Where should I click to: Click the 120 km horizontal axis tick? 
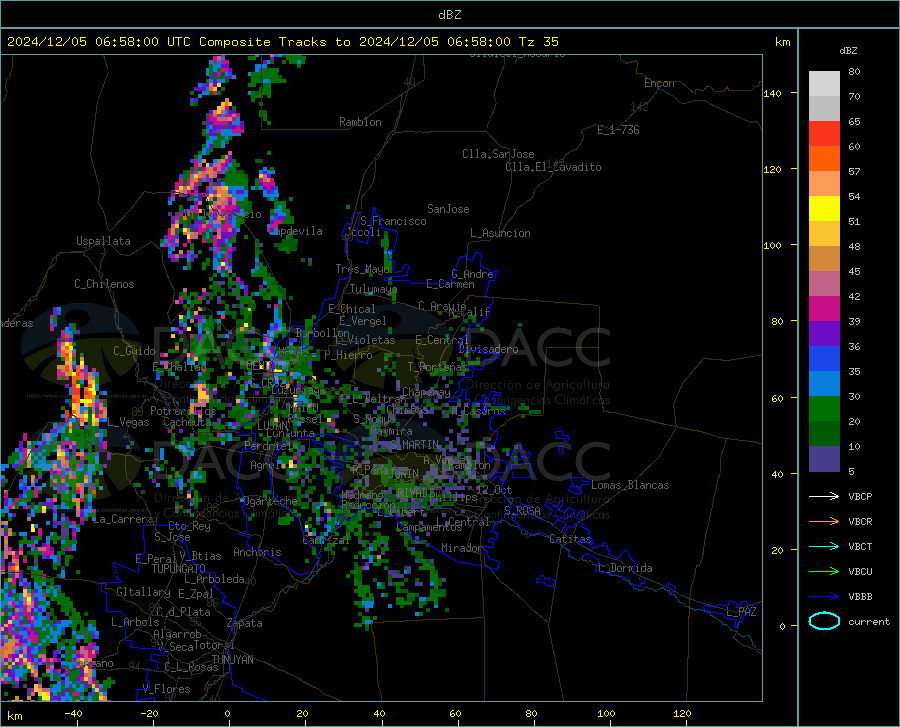[x=682, y=714]
